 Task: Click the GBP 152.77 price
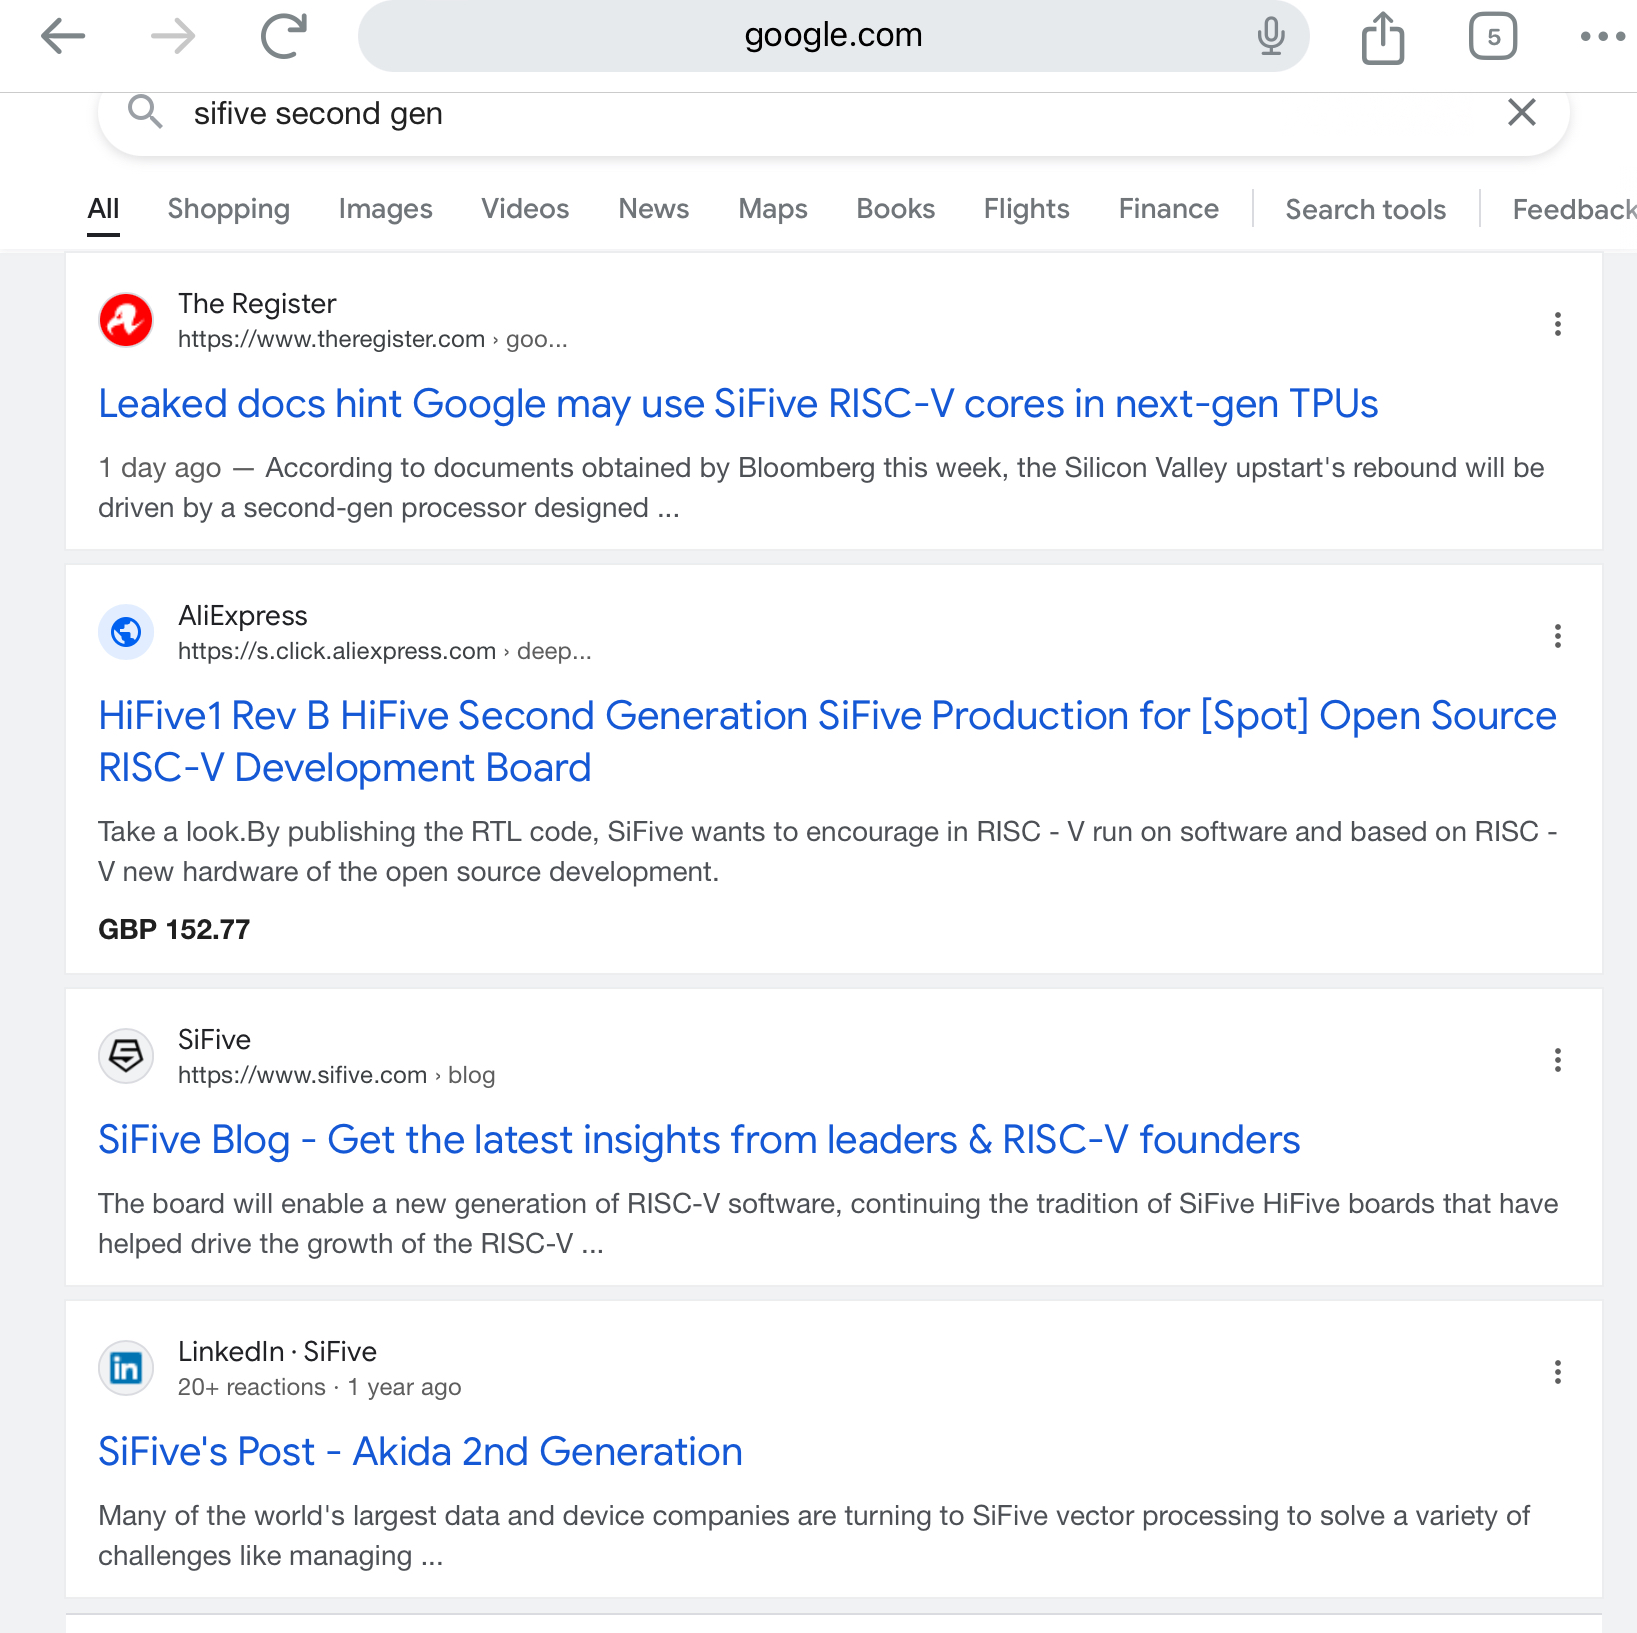pos(174,930)
